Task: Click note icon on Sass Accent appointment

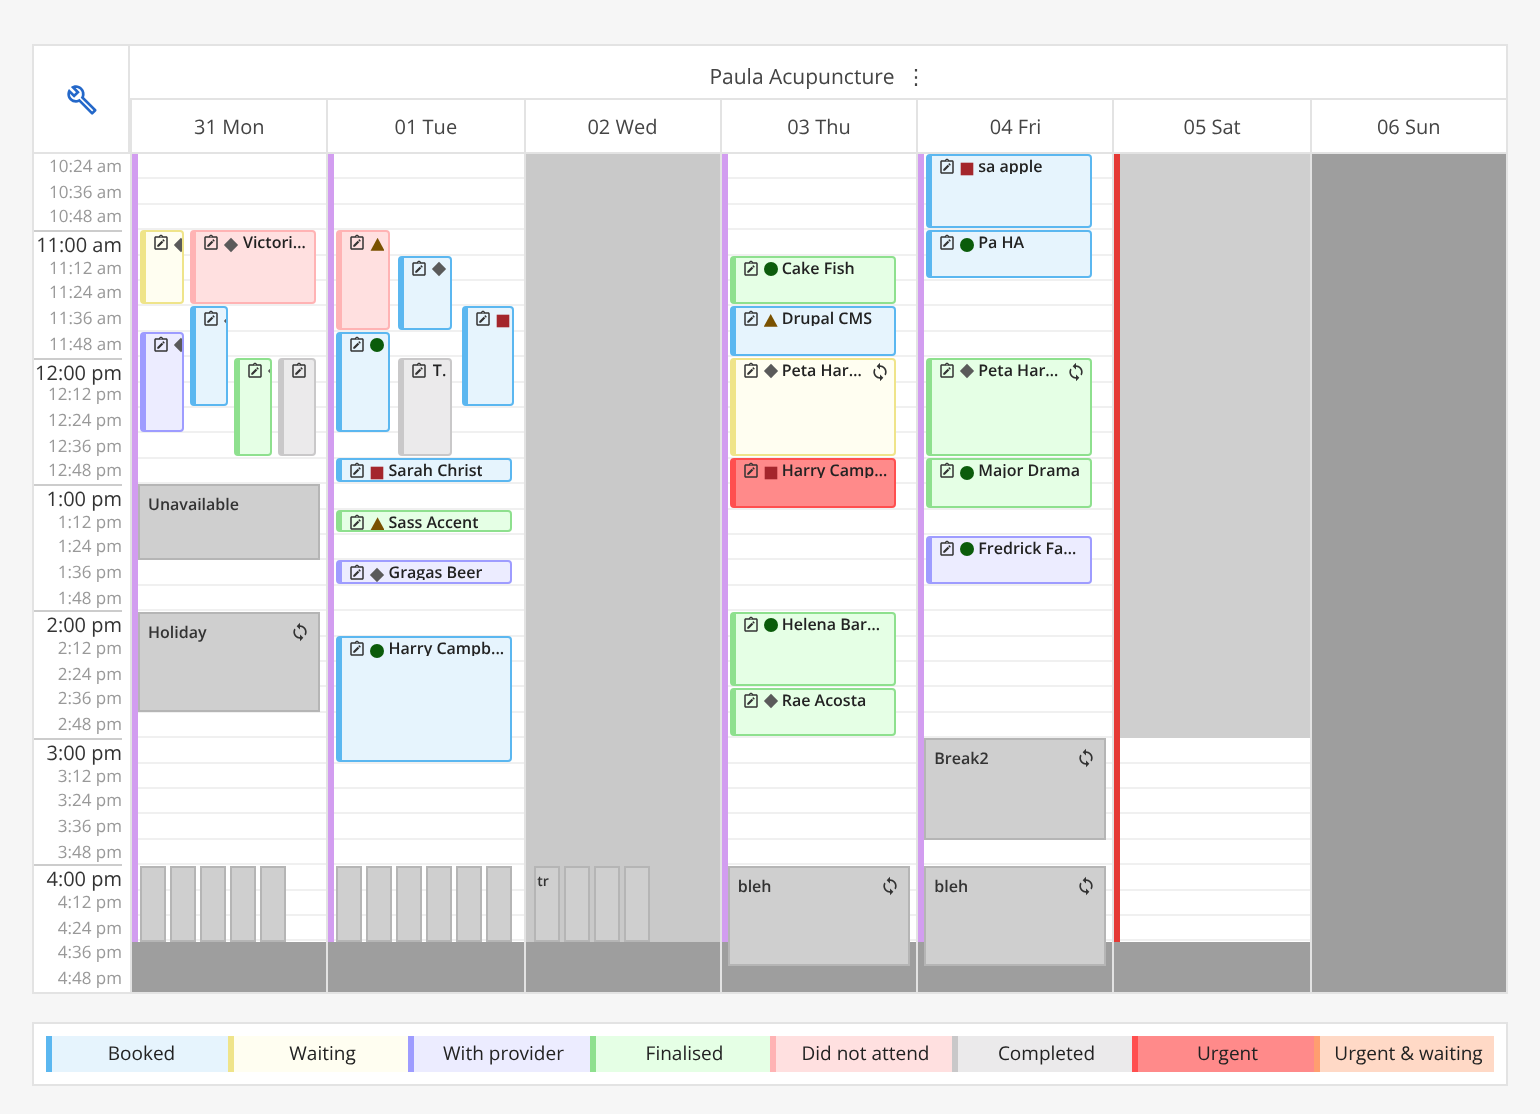Action: coord(357,522)
